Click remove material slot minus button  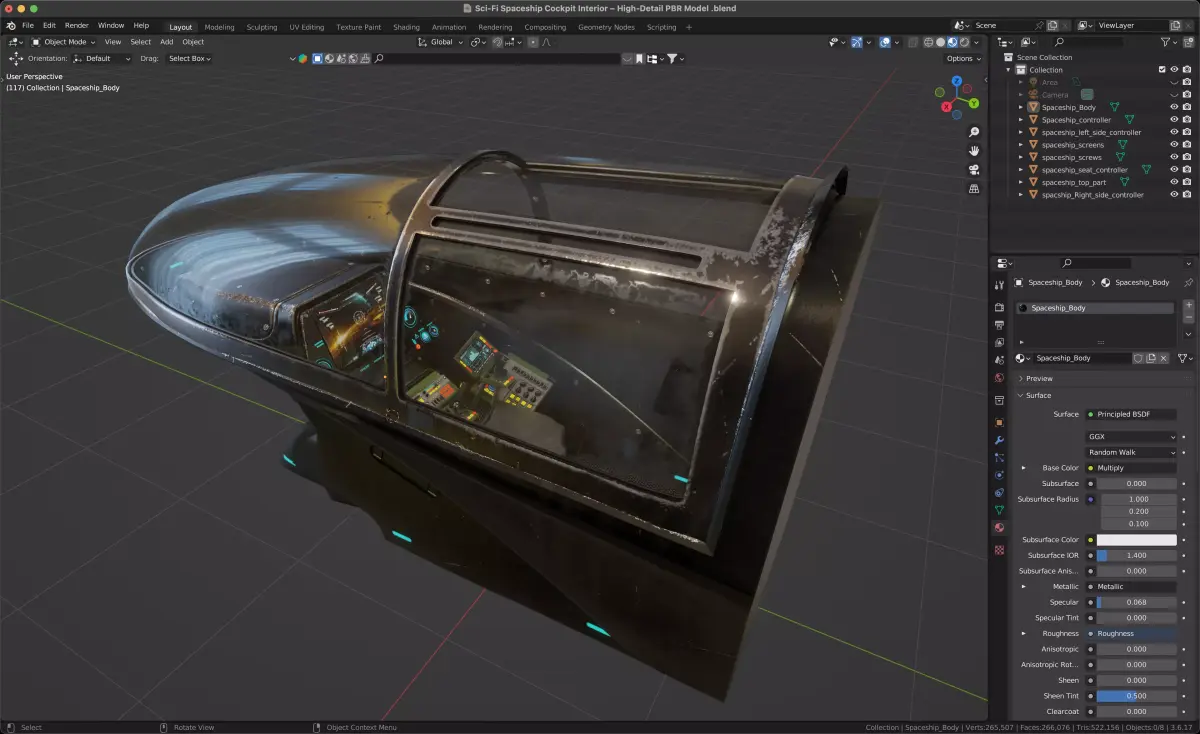[x=1189, y=317]
